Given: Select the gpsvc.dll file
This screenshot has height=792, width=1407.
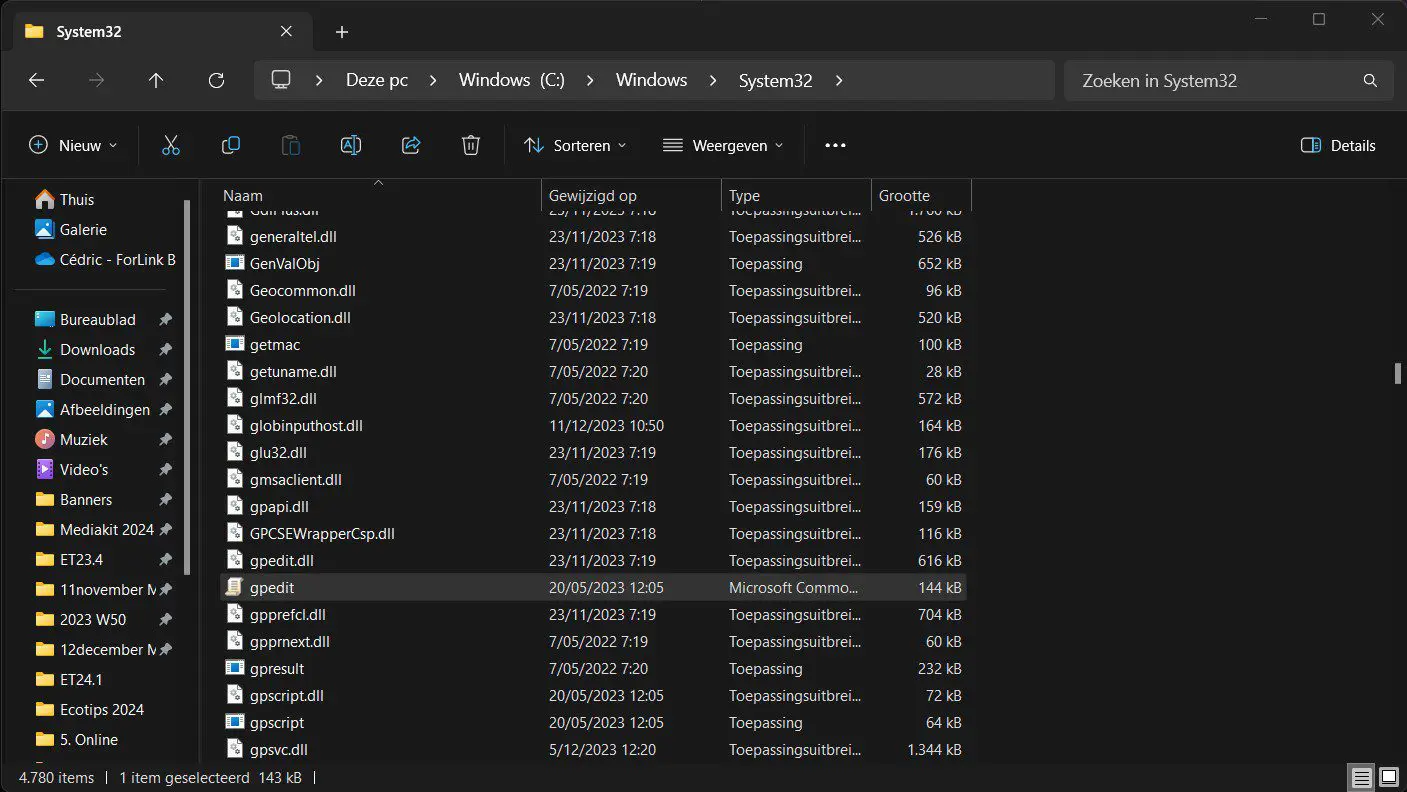Looking at the screenshot, I should [x=593, y=750].
